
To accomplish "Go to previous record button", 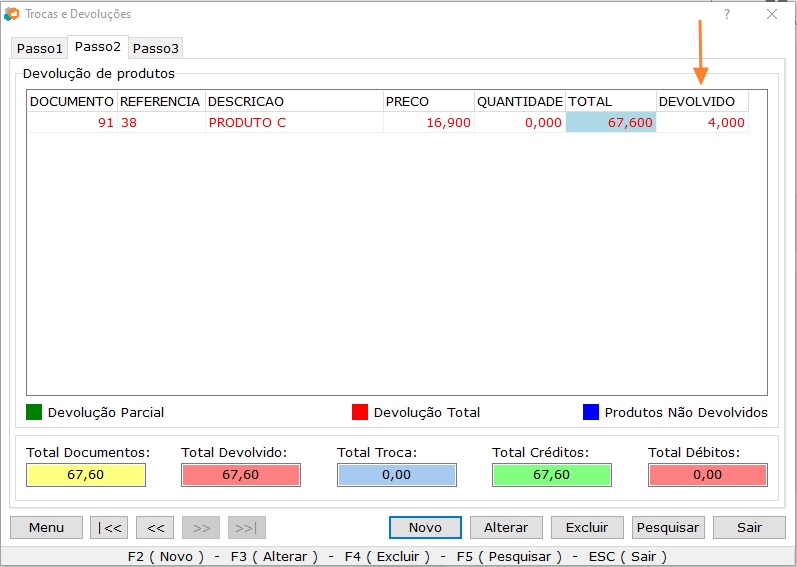I will pos(154,527).
